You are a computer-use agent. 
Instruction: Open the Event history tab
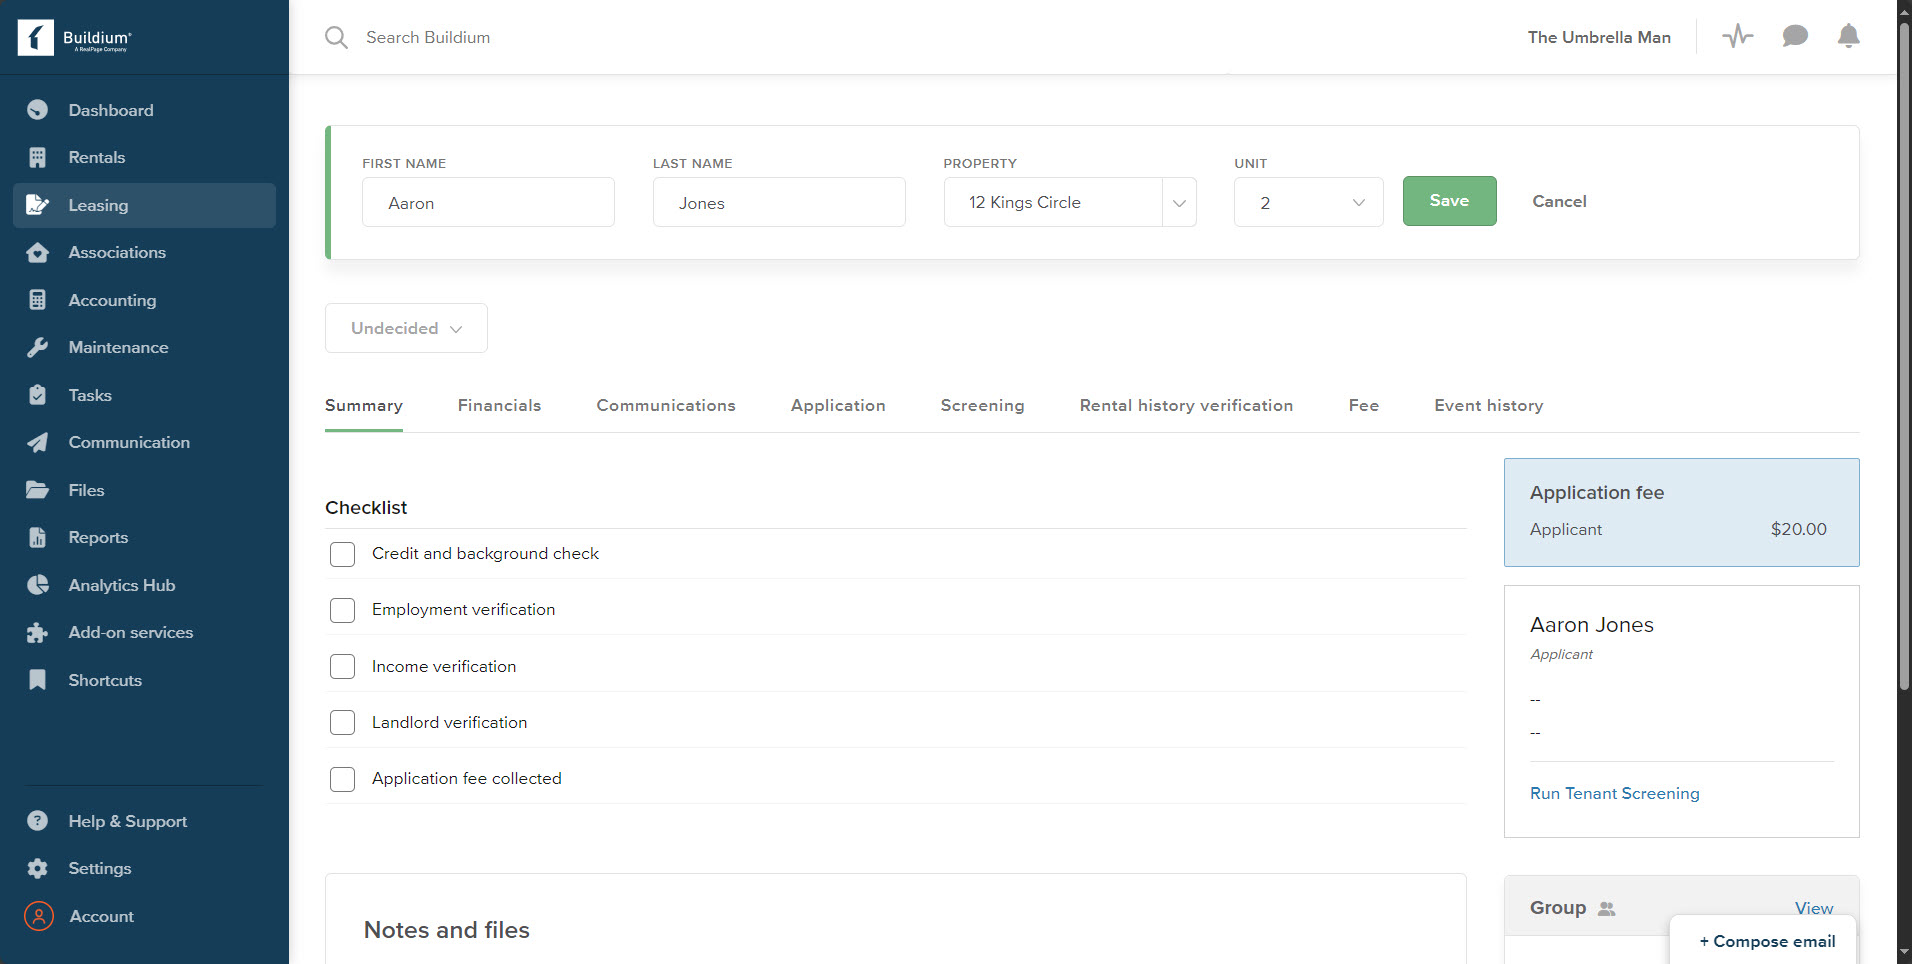(x=1488, y=405)
